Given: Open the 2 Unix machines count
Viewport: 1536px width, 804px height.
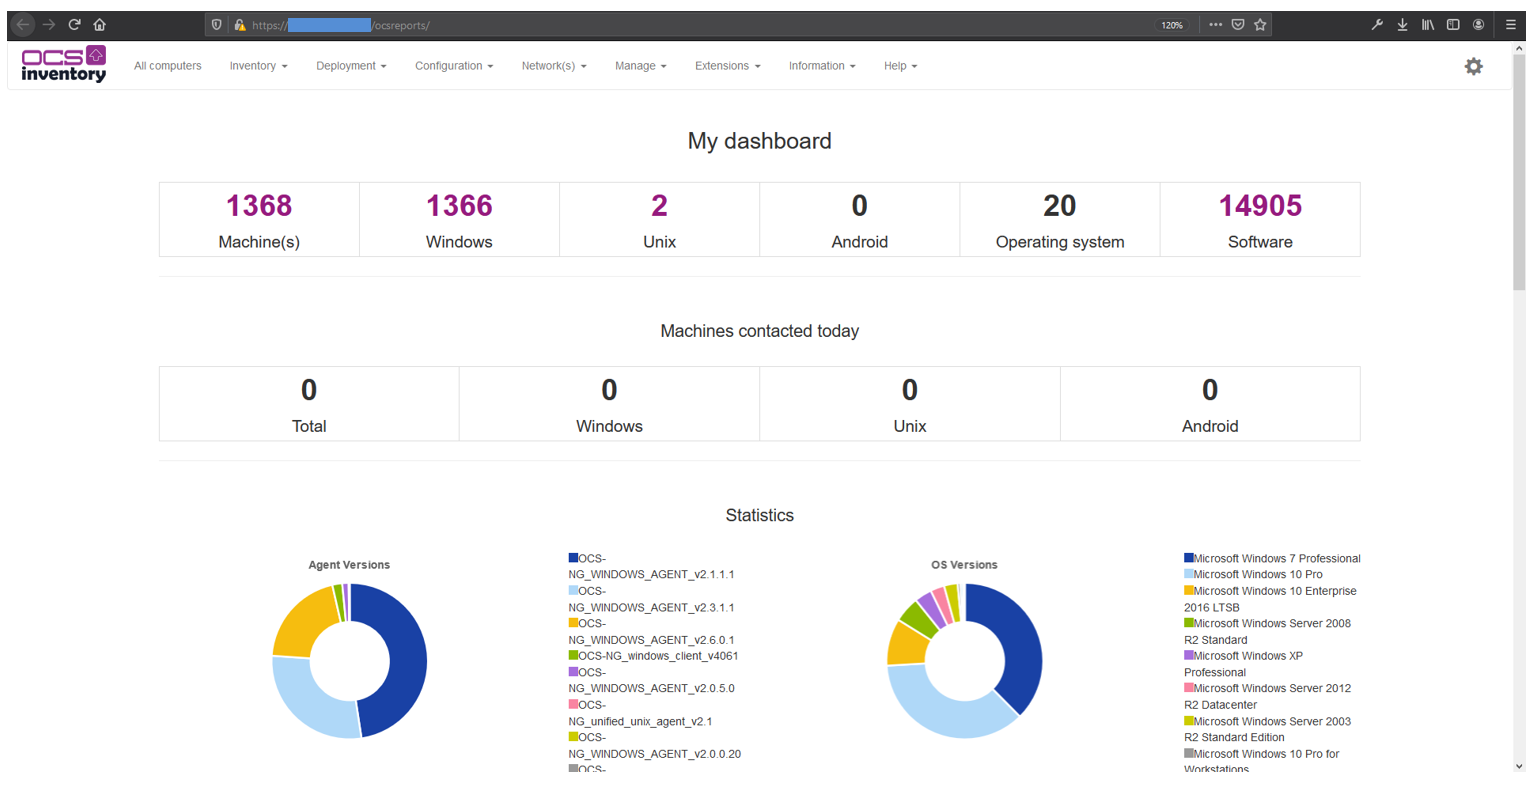Looking at the screenshot, I should (659, 206).
